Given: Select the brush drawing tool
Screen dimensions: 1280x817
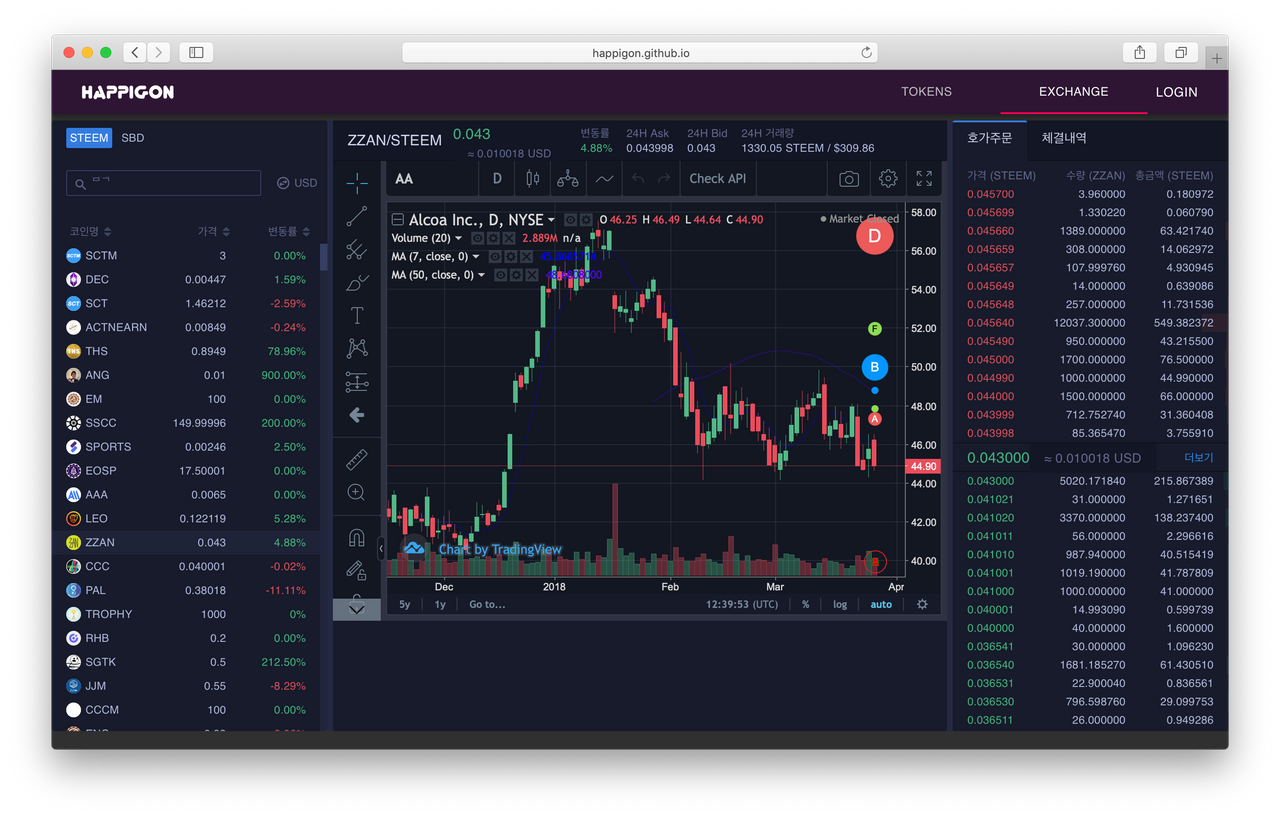Looking at the screenshot, I should 357,283.
